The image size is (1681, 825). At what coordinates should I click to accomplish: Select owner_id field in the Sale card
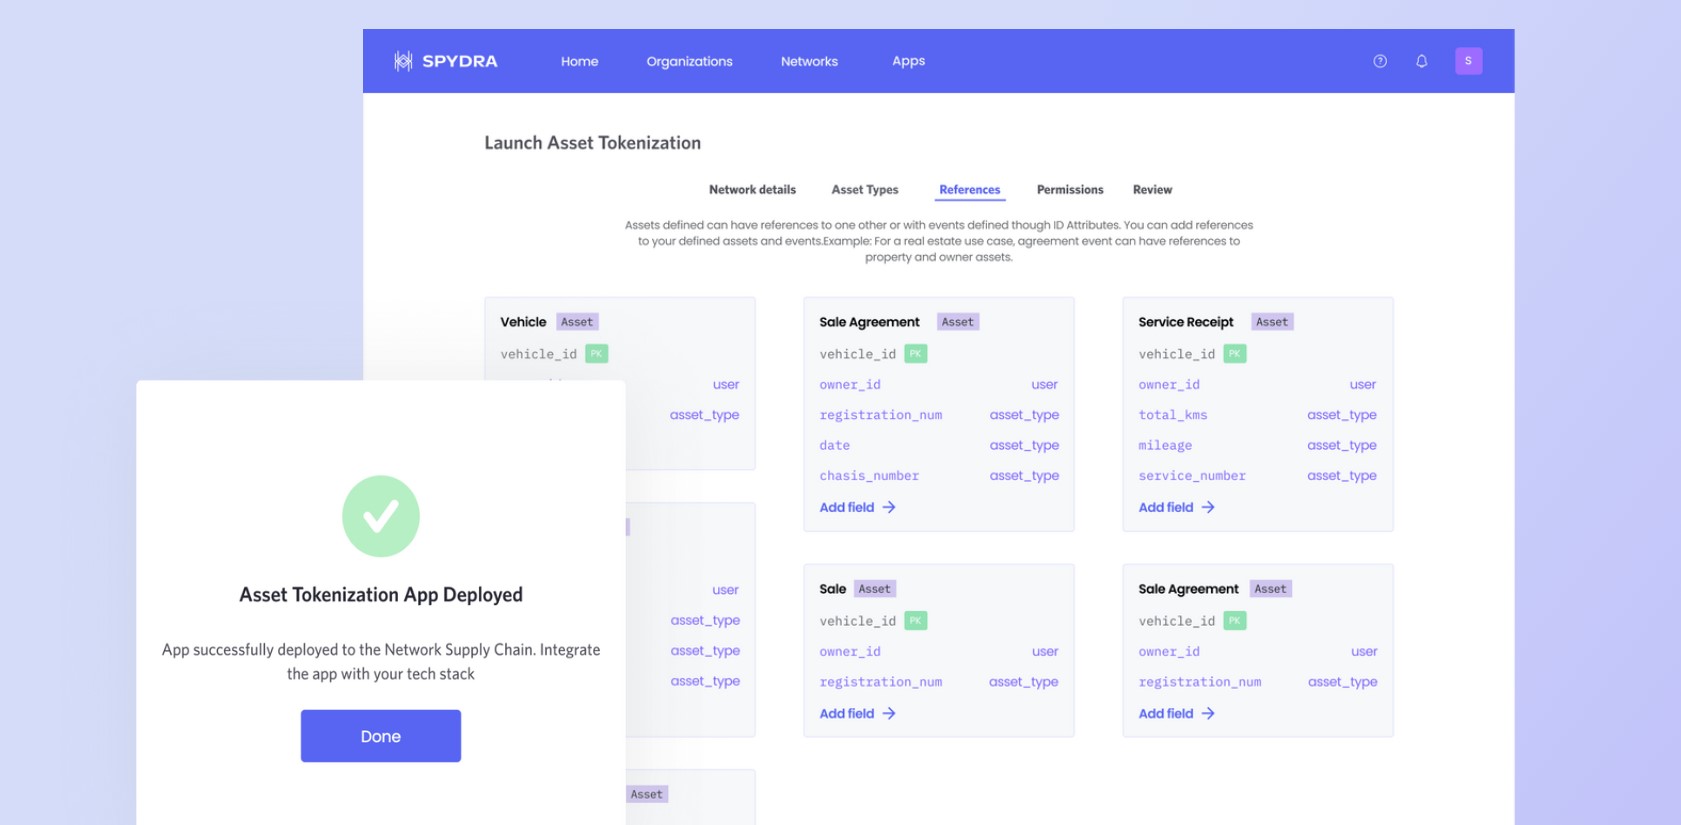coord(850,652)
